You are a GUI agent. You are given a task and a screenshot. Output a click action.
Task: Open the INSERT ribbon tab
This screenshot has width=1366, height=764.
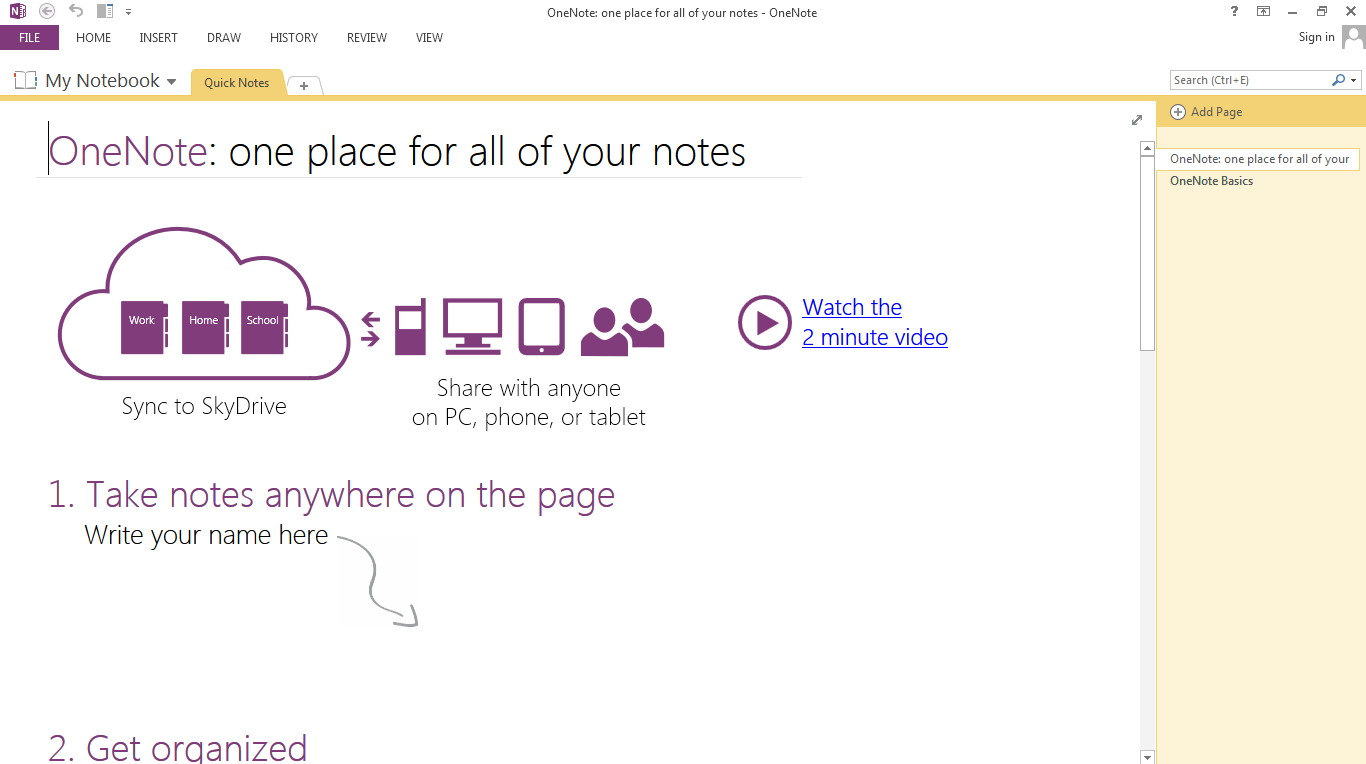point(158,38)
